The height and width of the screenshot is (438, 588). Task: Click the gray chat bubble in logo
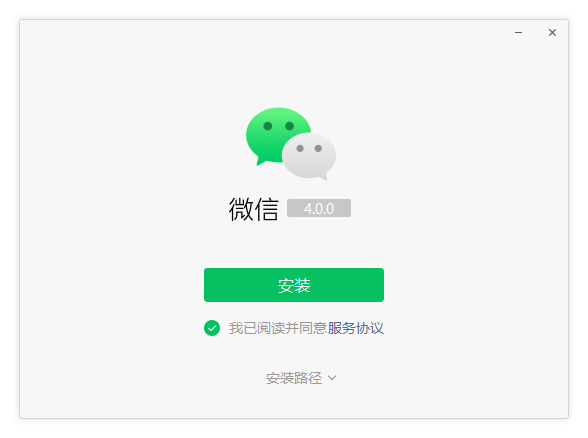(309, 156)
